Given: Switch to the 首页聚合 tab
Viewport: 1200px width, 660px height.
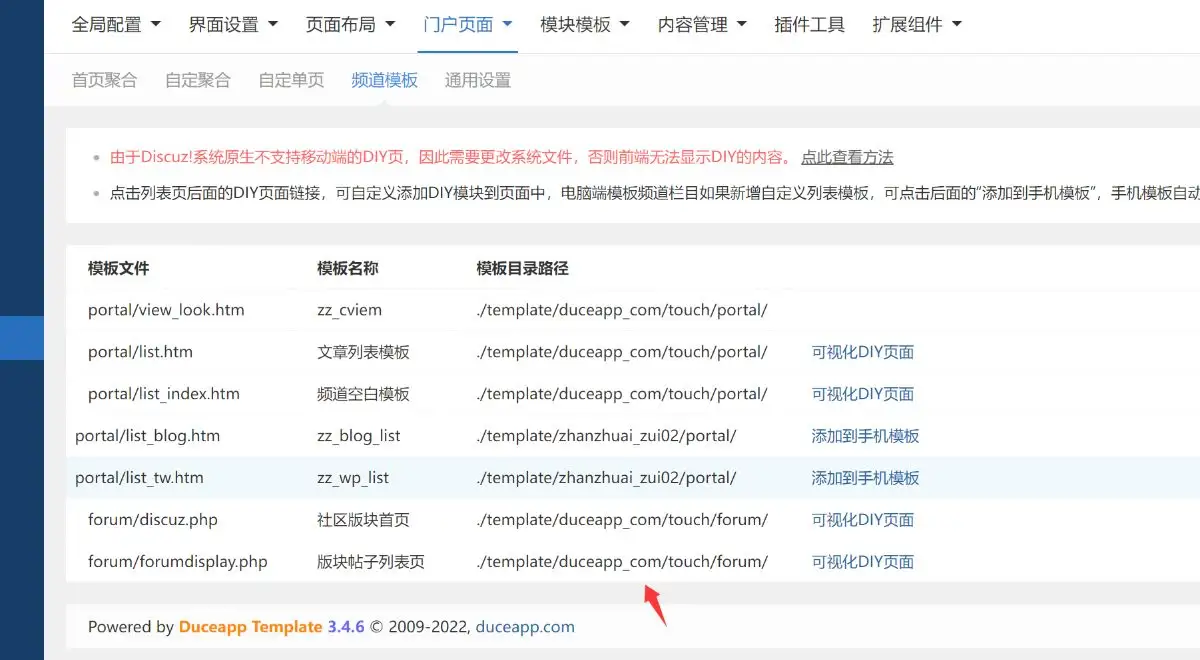Looking at the screenshot, I should pyautogui.click(x=104, y=80).
